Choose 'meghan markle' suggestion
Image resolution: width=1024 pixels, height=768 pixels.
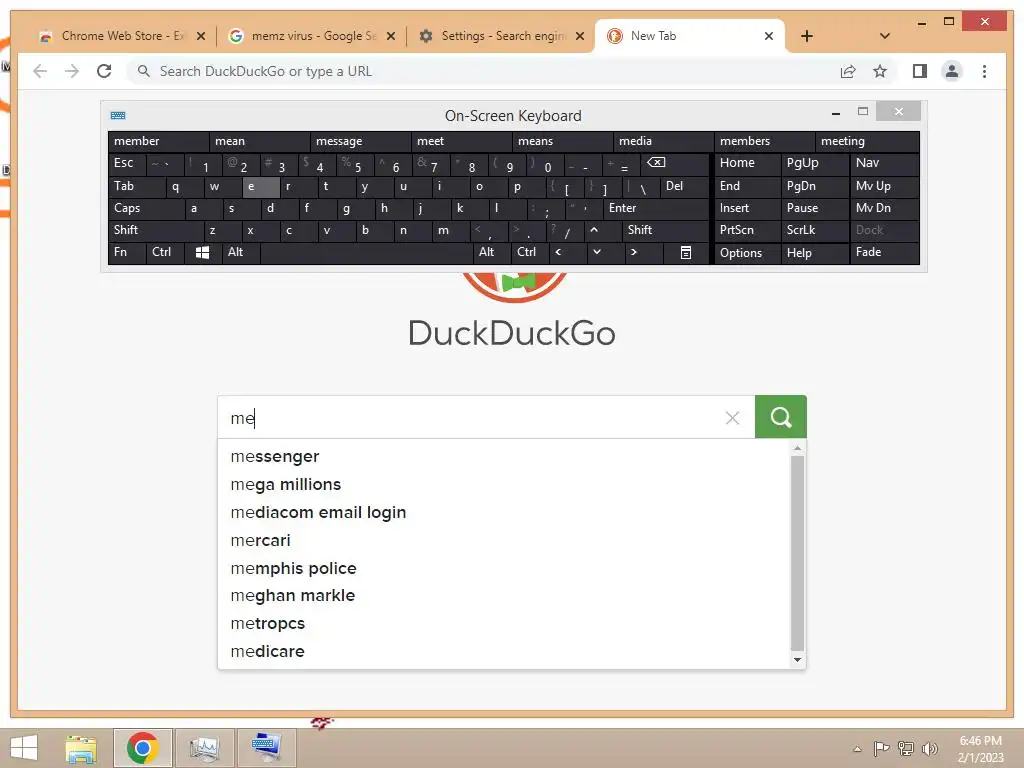click(504, 596)
